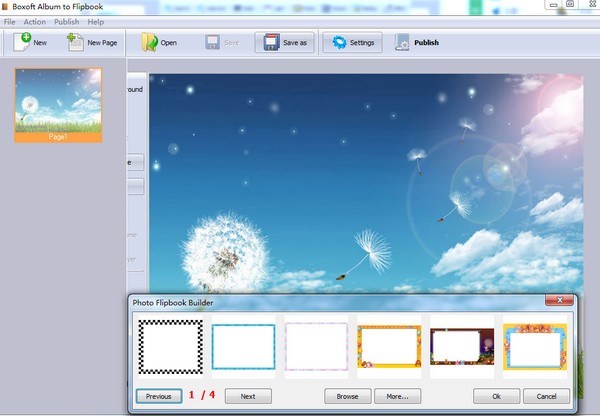This screenshot has width=600, height=416.
Task: Go to Previous frame page
Action: point(159,396)
